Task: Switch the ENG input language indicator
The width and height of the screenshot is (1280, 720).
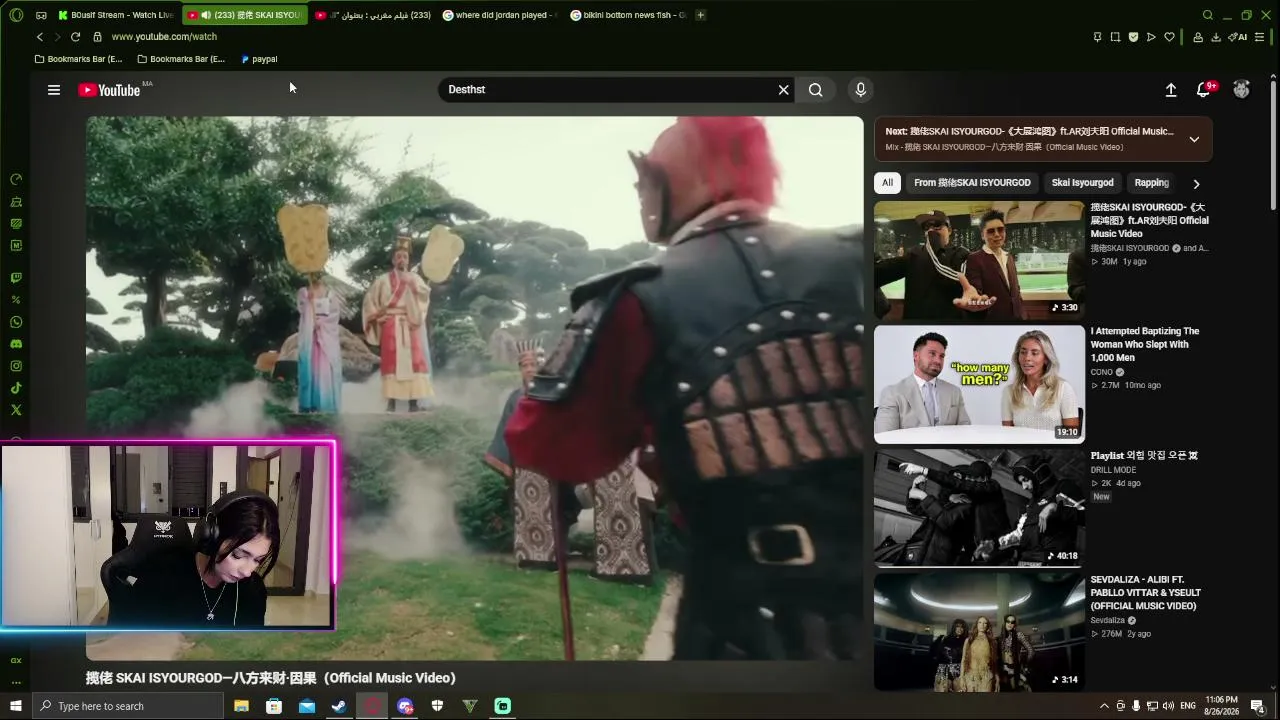Action: [1188, 706]
